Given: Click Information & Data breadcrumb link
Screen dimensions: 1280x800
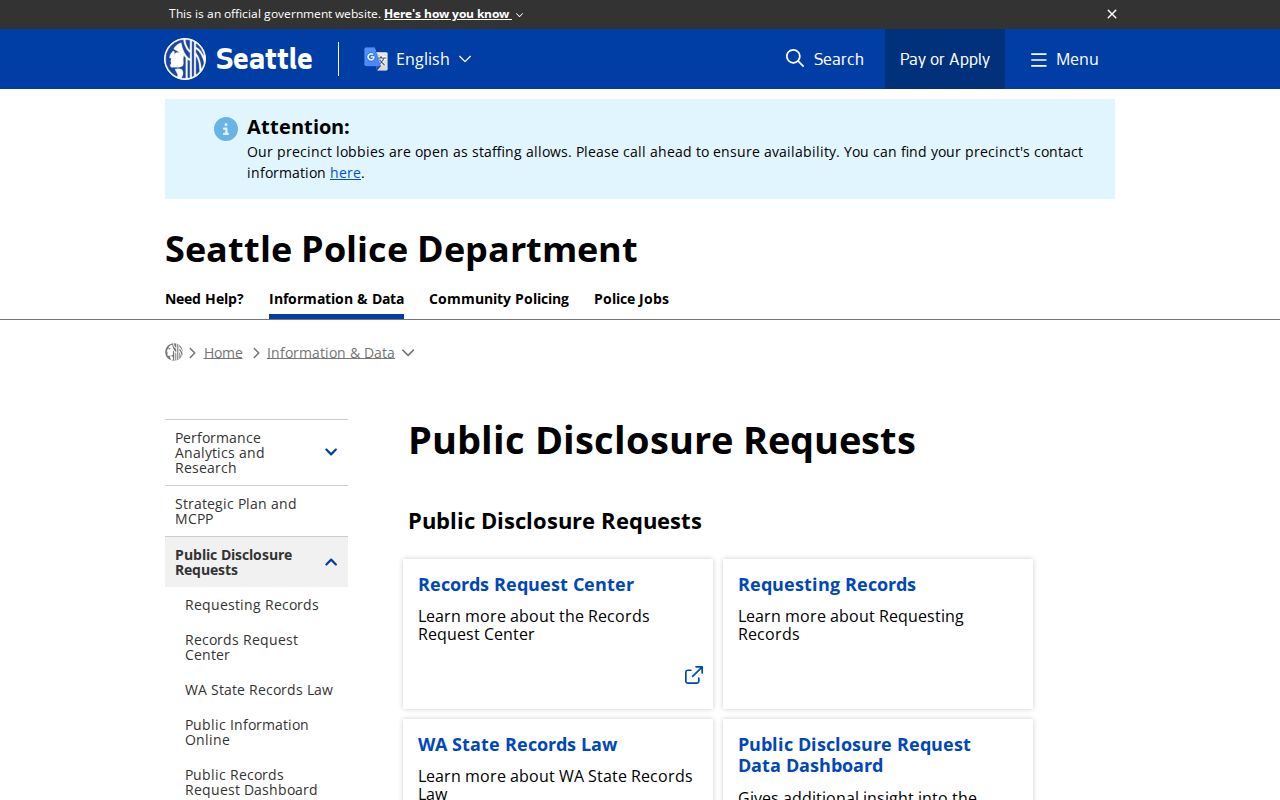Looking at the screenshot, I should [x=331, y=353].
